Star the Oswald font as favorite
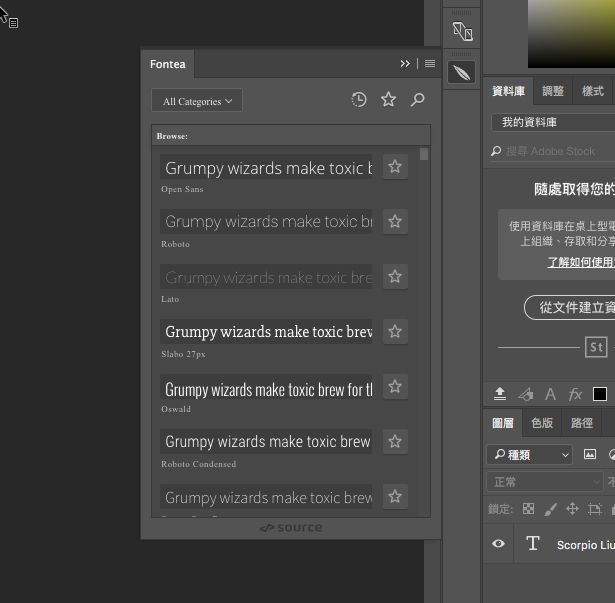 395,387
